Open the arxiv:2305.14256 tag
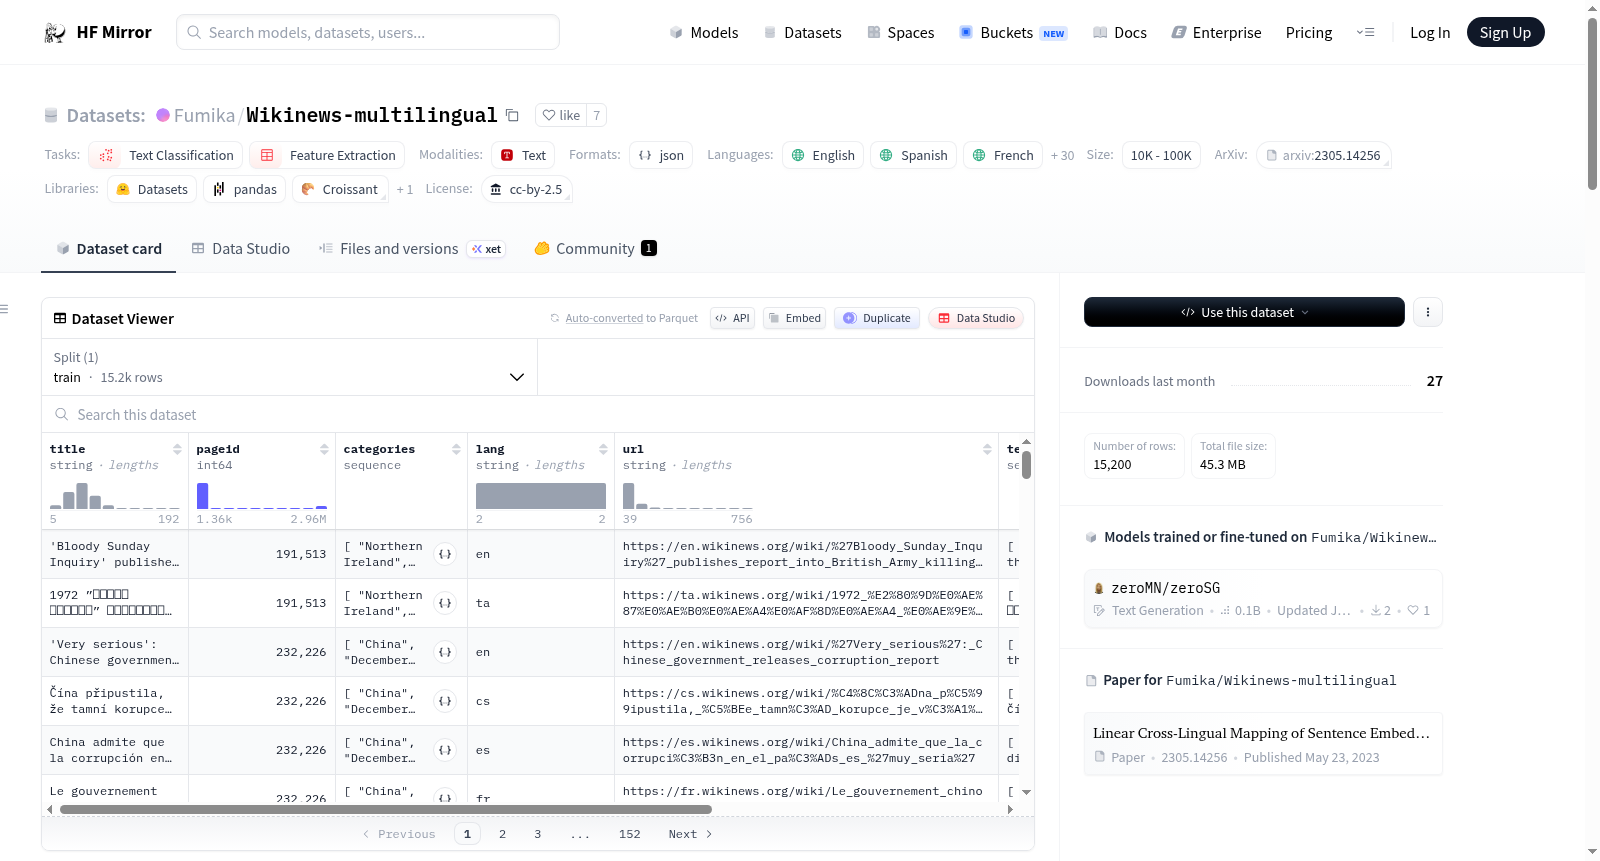This screenshot has height=861, width=1600. [x=1324, y=155]
